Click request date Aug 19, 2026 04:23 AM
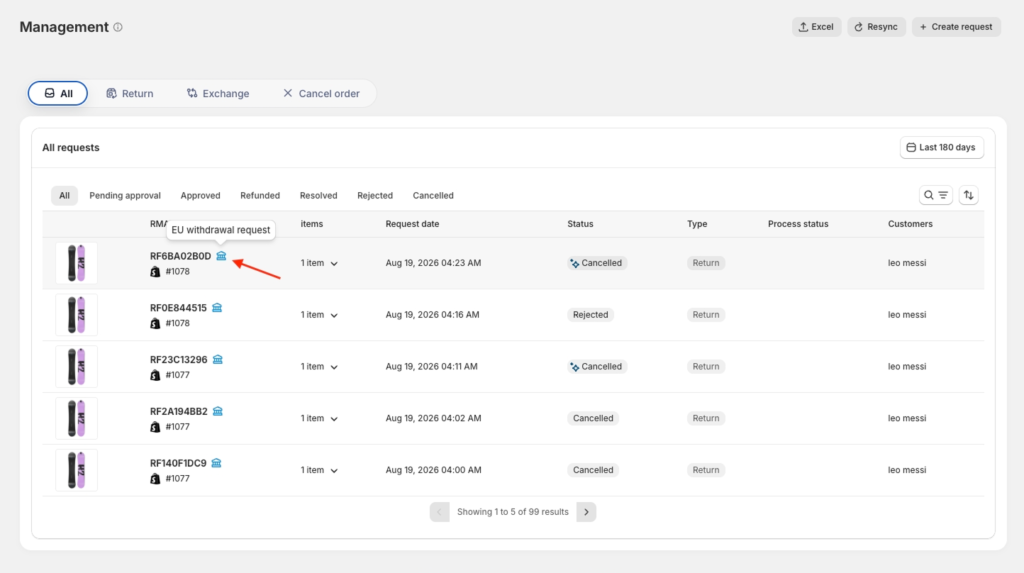1024x573 pixels. [433, 263]
